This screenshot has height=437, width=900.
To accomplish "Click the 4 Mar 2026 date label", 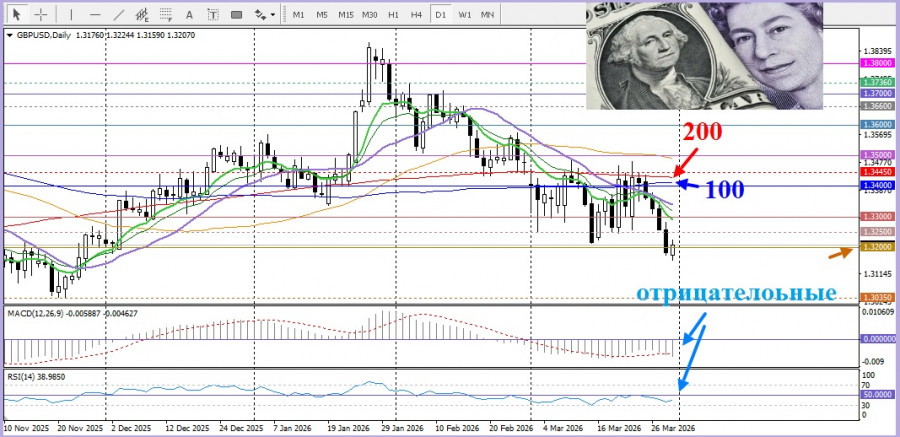I will [x=562, y=429].
